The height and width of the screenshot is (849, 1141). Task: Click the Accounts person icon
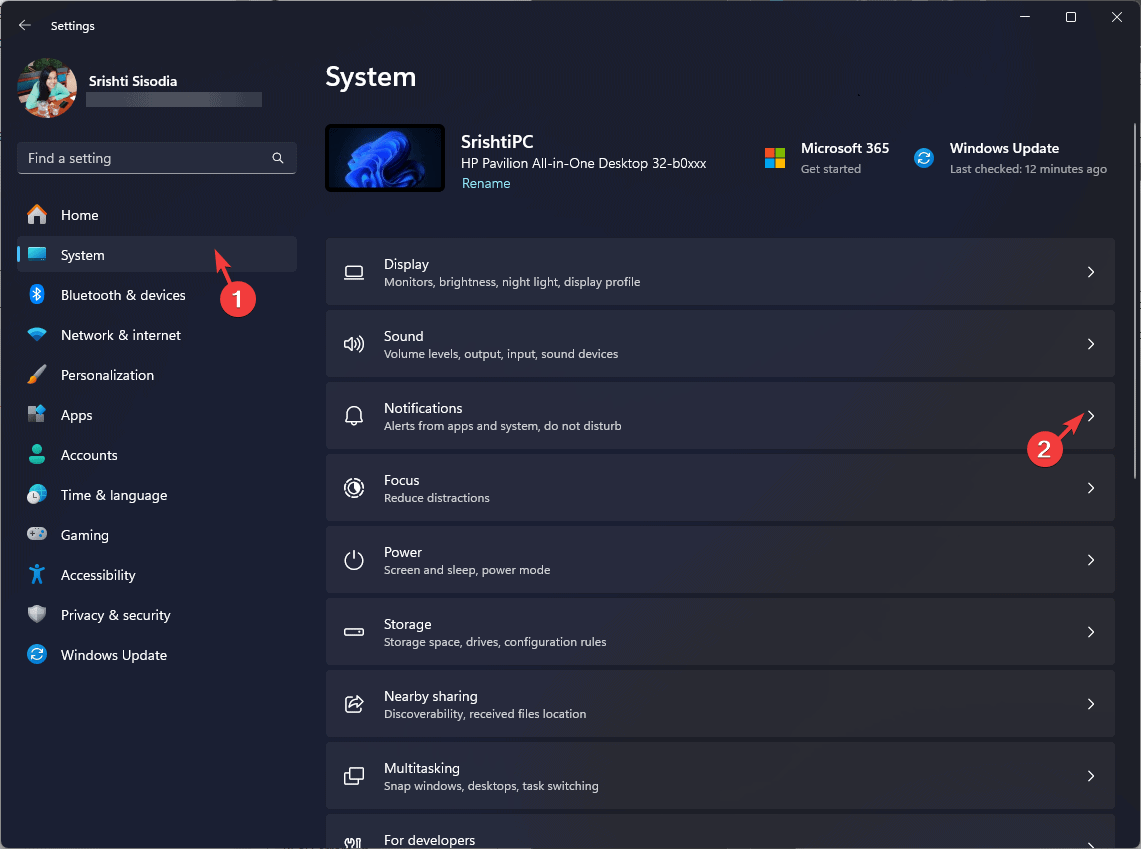[37, 454]
